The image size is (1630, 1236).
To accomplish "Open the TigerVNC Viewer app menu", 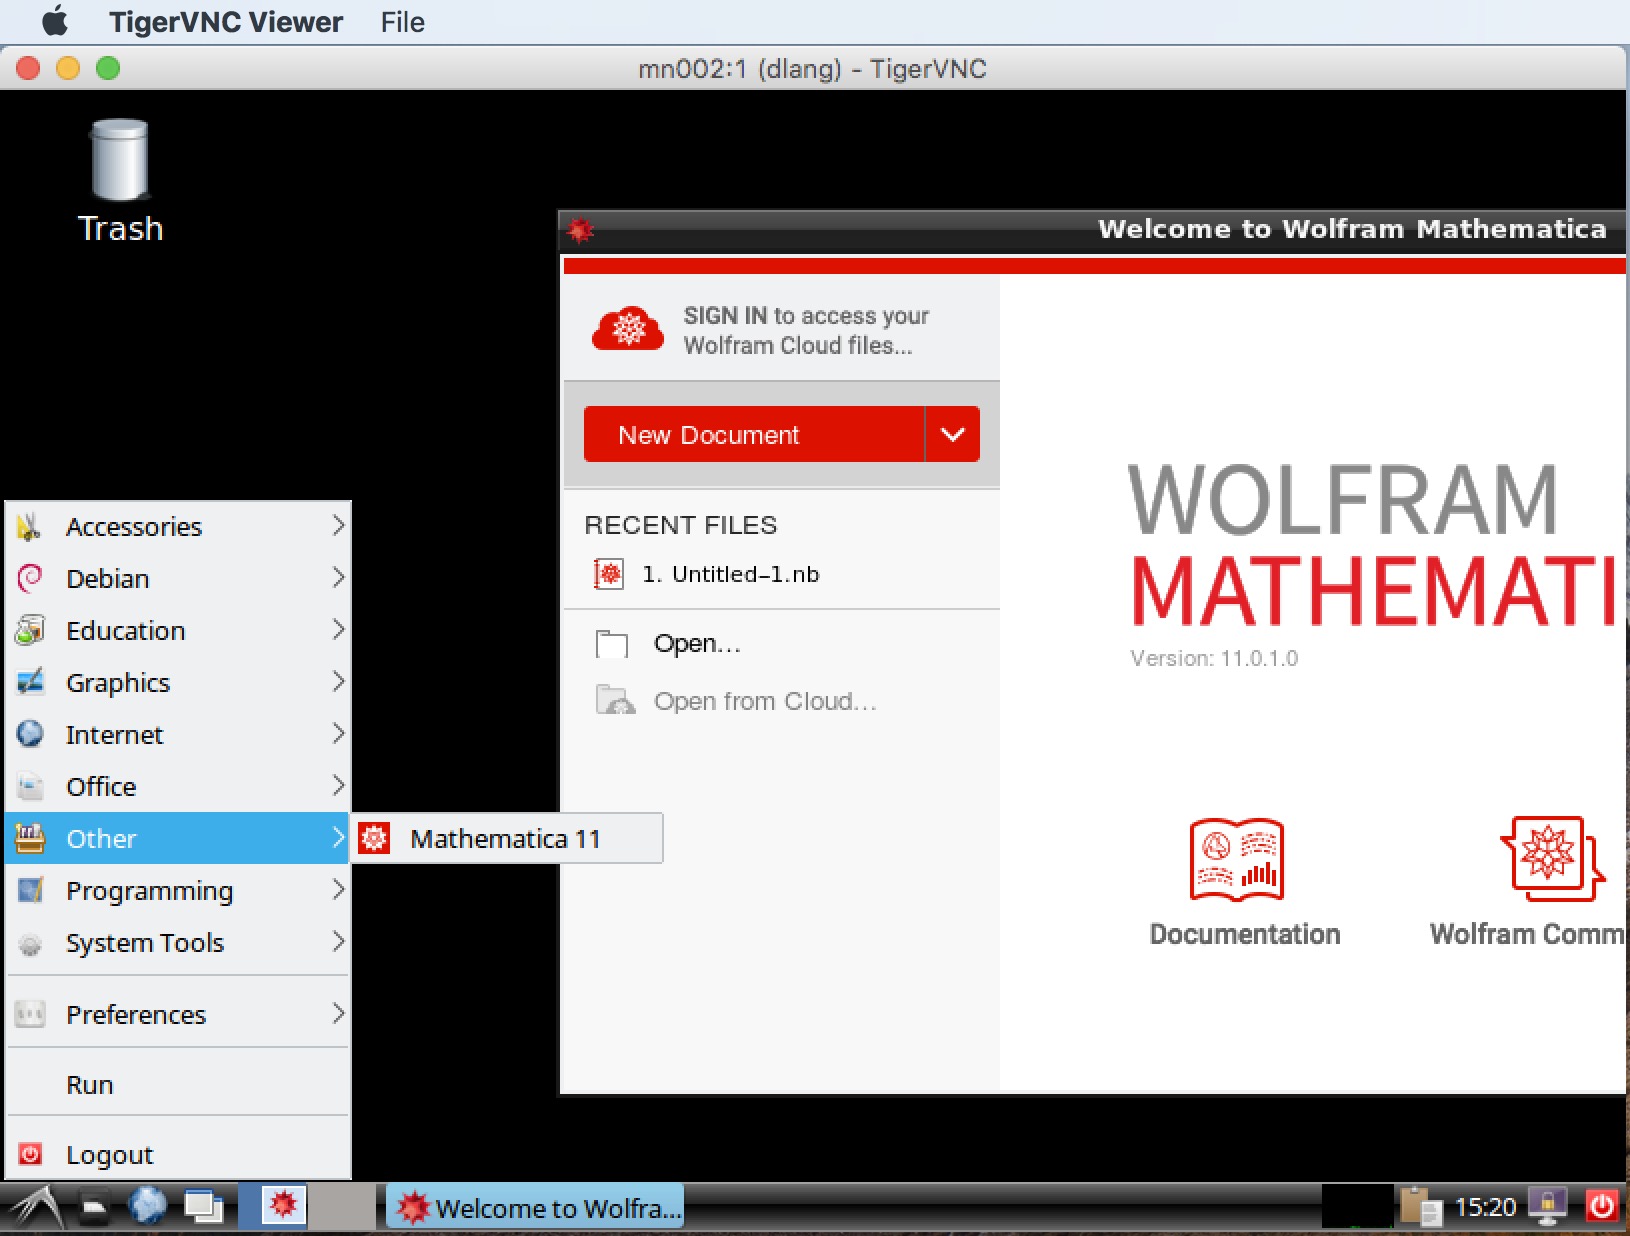I will click(x=226, y=22).
